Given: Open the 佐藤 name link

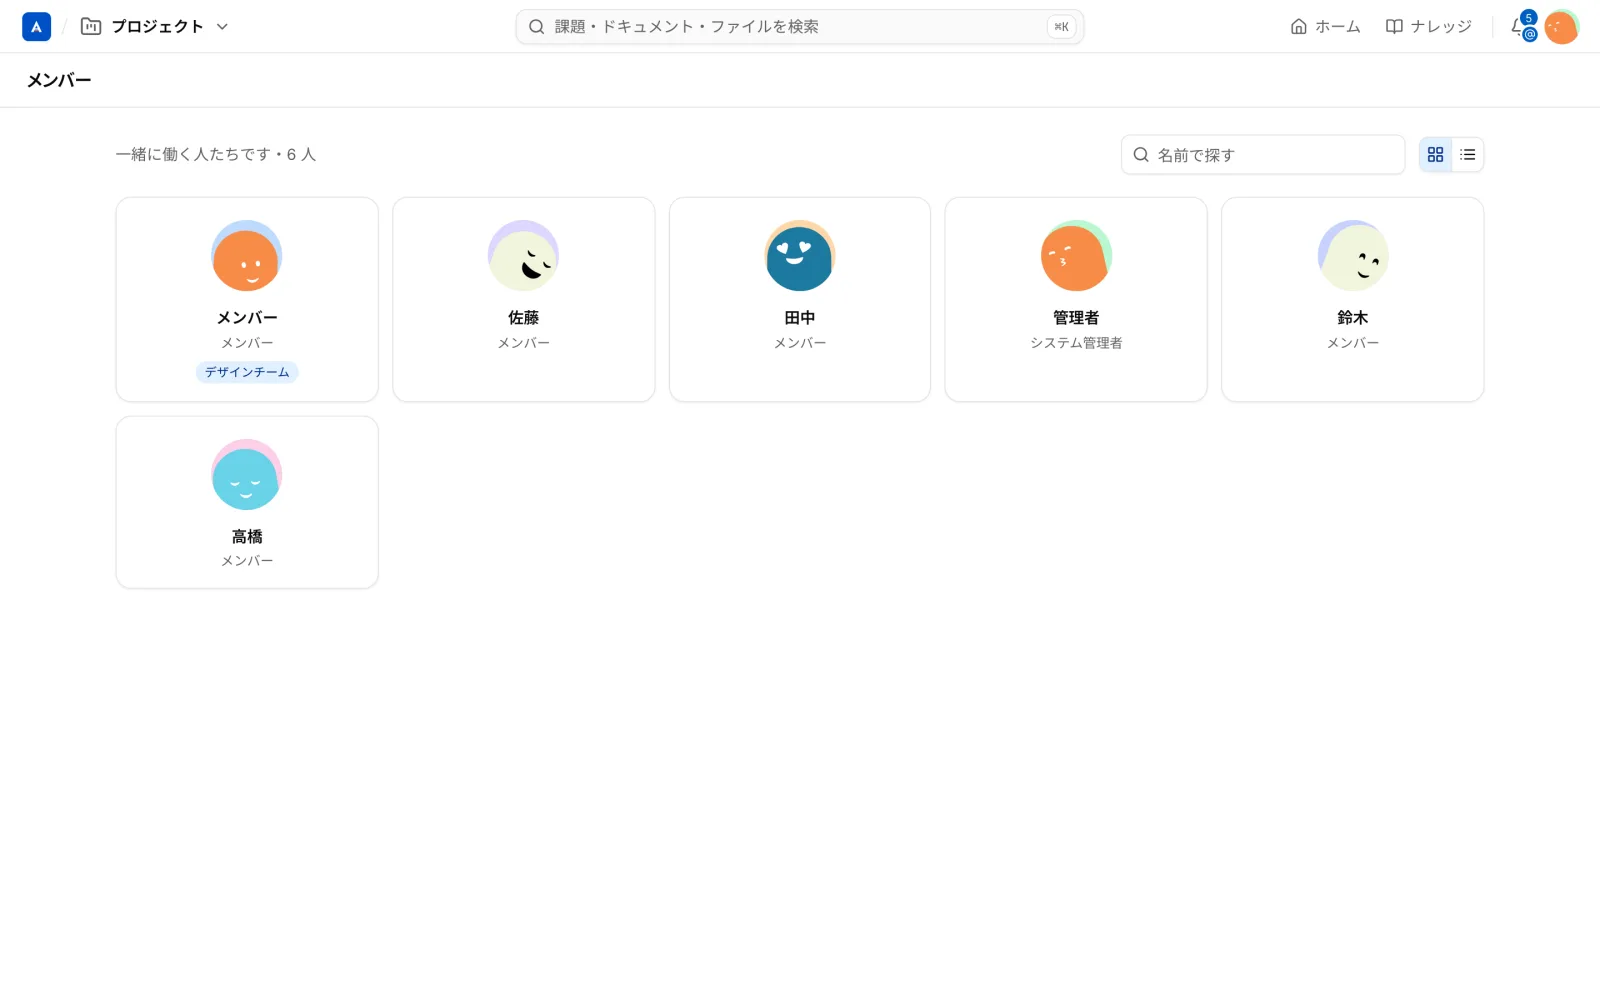Looking at the screenshot, I should pos(523,317).
